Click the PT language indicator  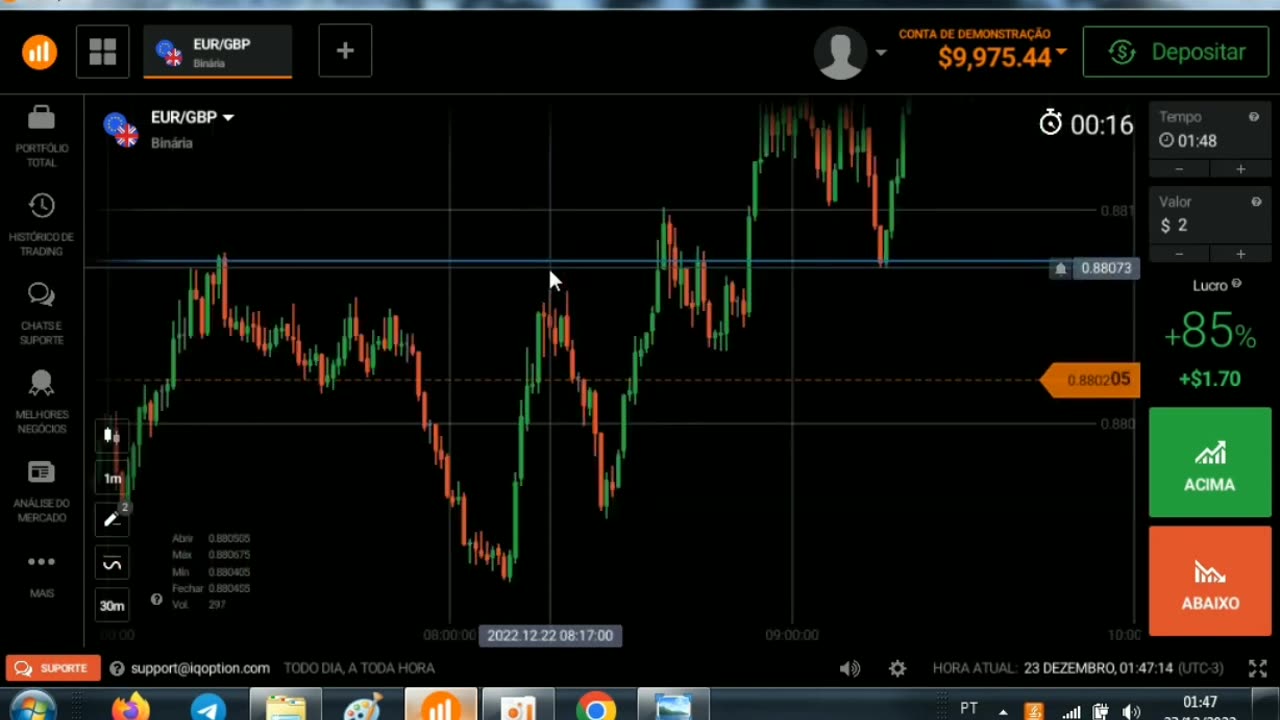pos(968,708)
